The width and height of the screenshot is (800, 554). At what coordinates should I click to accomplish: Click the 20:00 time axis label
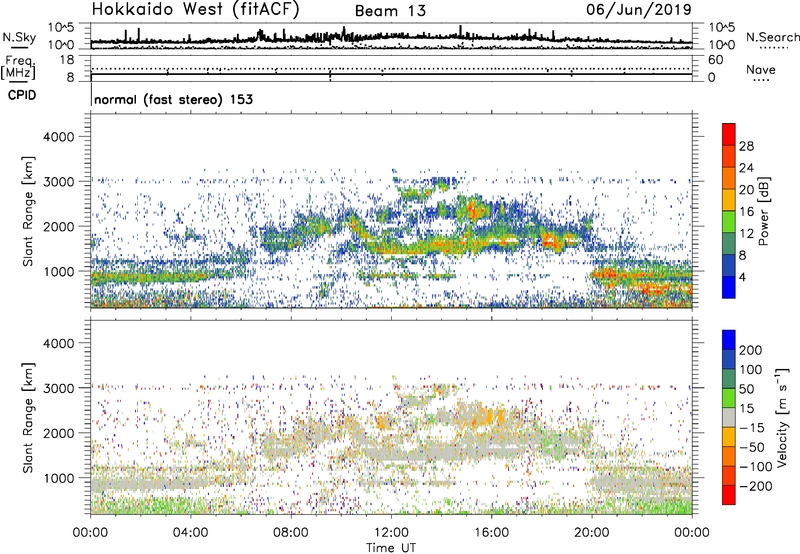click(x=592, y=533)
